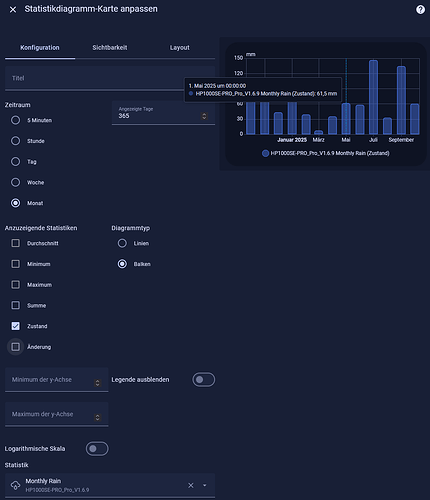
Task: Close the card editor dialog
Action: tap(13, 9)
